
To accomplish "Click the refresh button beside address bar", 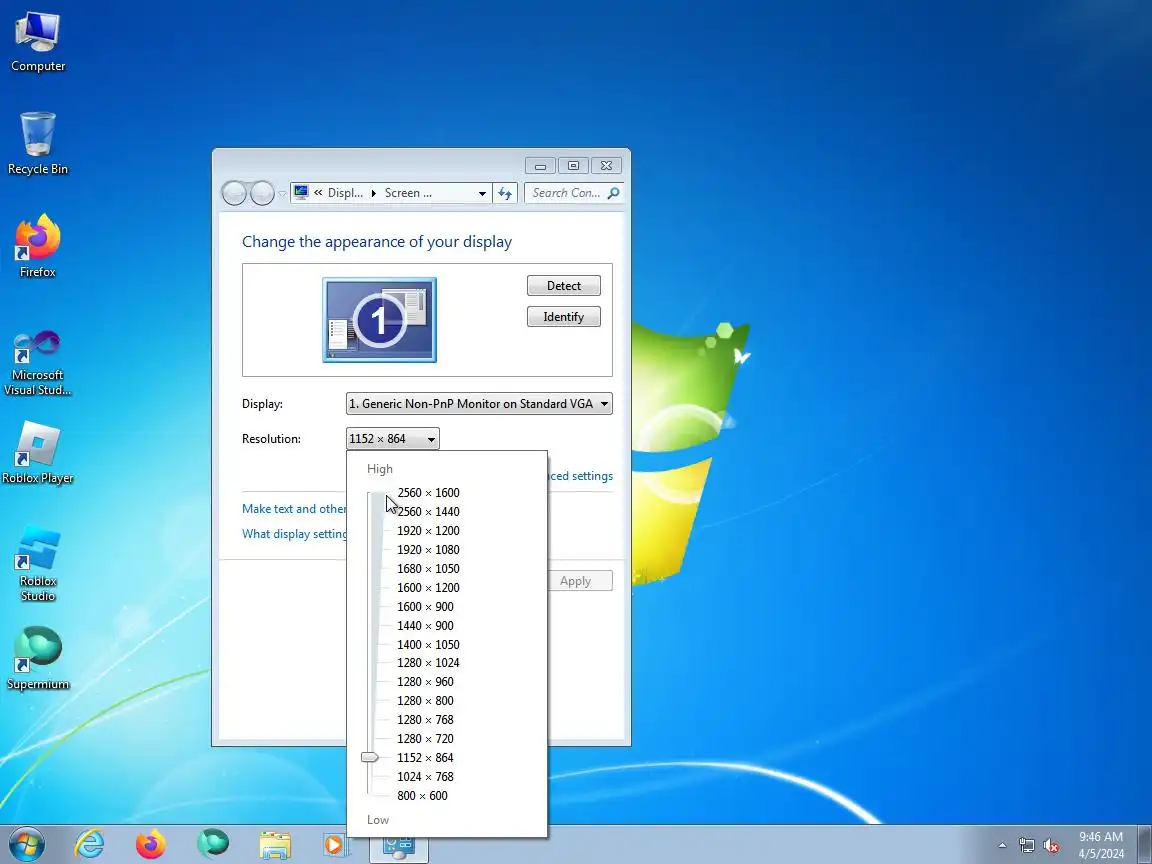I will tap(505, 193).
